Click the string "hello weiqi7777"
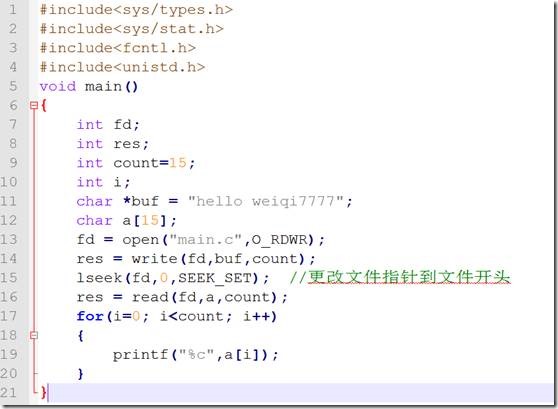 coord(265,201)
